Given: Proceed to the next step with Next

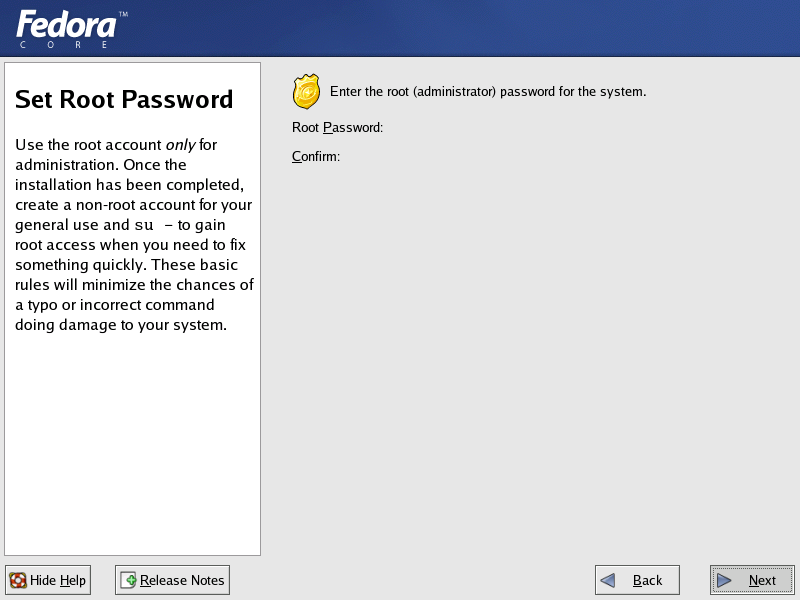Looking at the screenshot, I should 752,580.
